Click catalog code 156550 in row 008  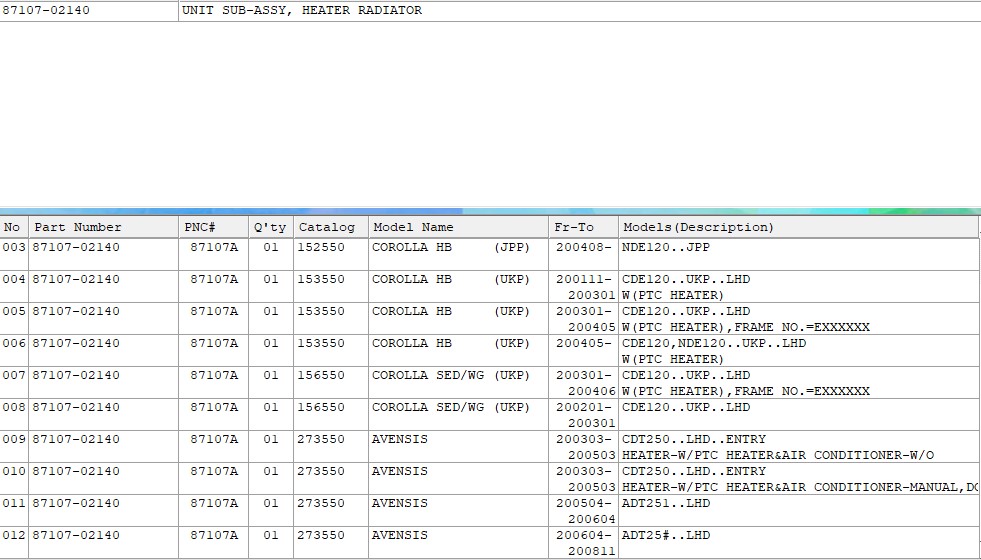pyautogui.click(x=321, y=407)
